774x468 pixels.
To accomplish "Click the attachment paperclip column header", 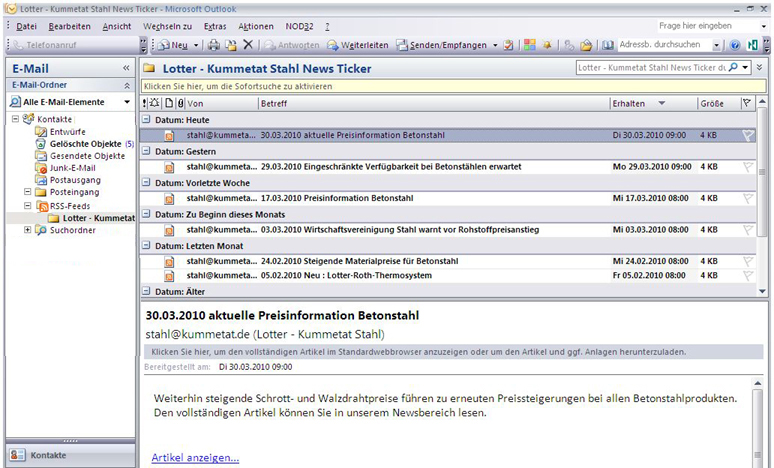I will point(181,103).
